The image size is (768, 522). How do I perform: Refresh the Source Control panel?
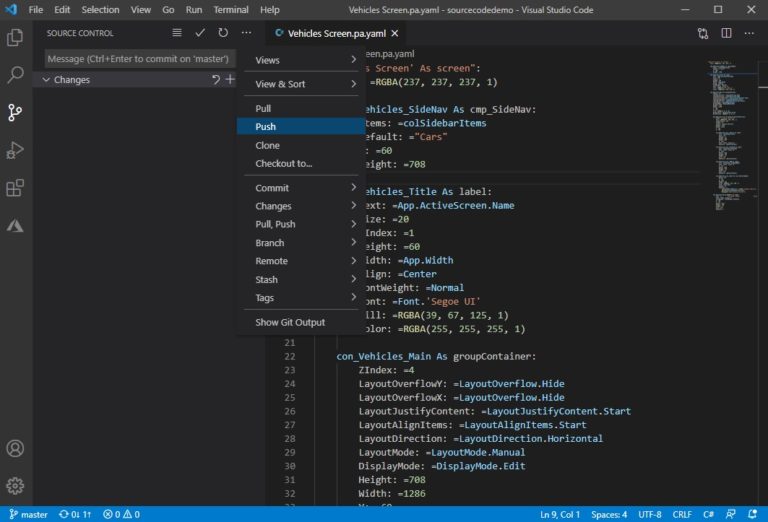point(223,33)
